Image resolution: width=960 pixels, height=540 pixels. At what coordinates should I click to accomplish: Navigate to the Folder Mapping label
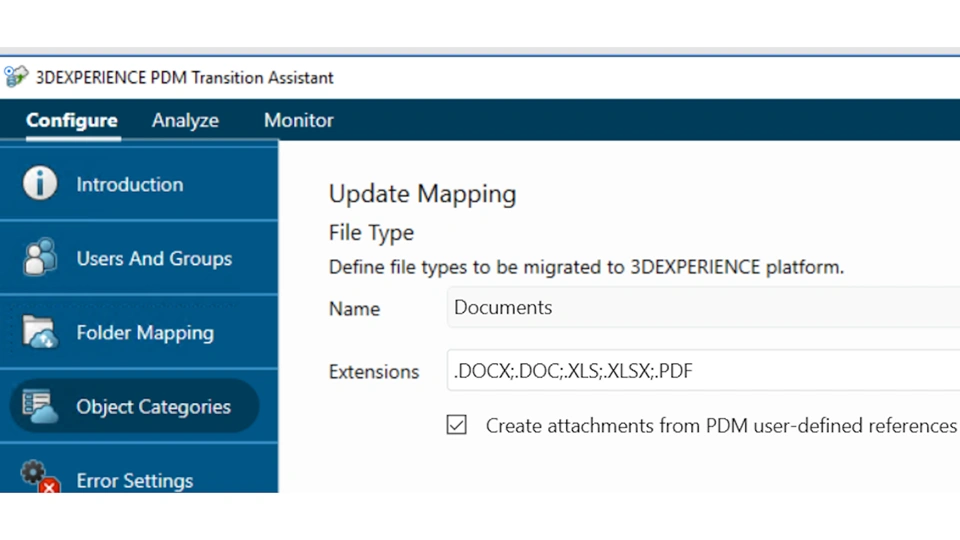coord(145,332)
